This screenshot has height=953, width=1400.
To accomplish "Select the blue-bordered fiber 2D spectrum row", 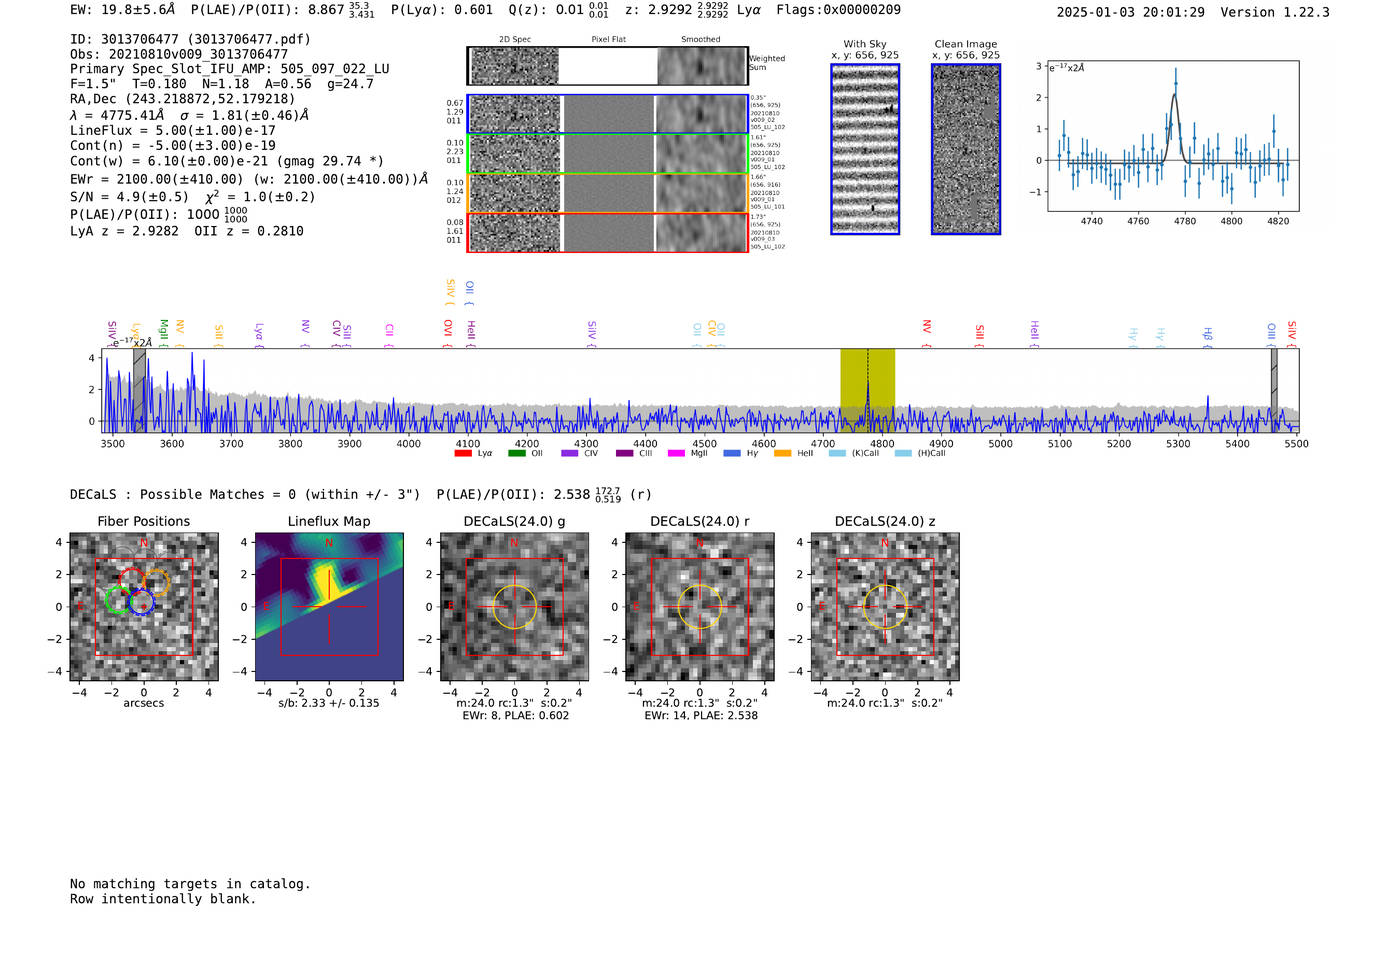I will pyautogui.click(x=607, y=114).
